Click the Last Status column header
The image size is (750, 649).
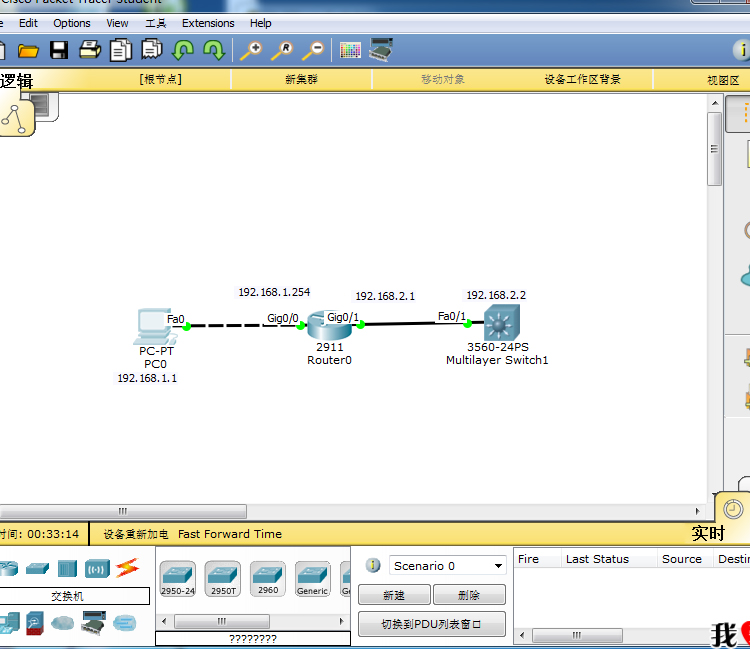(597, 559)
